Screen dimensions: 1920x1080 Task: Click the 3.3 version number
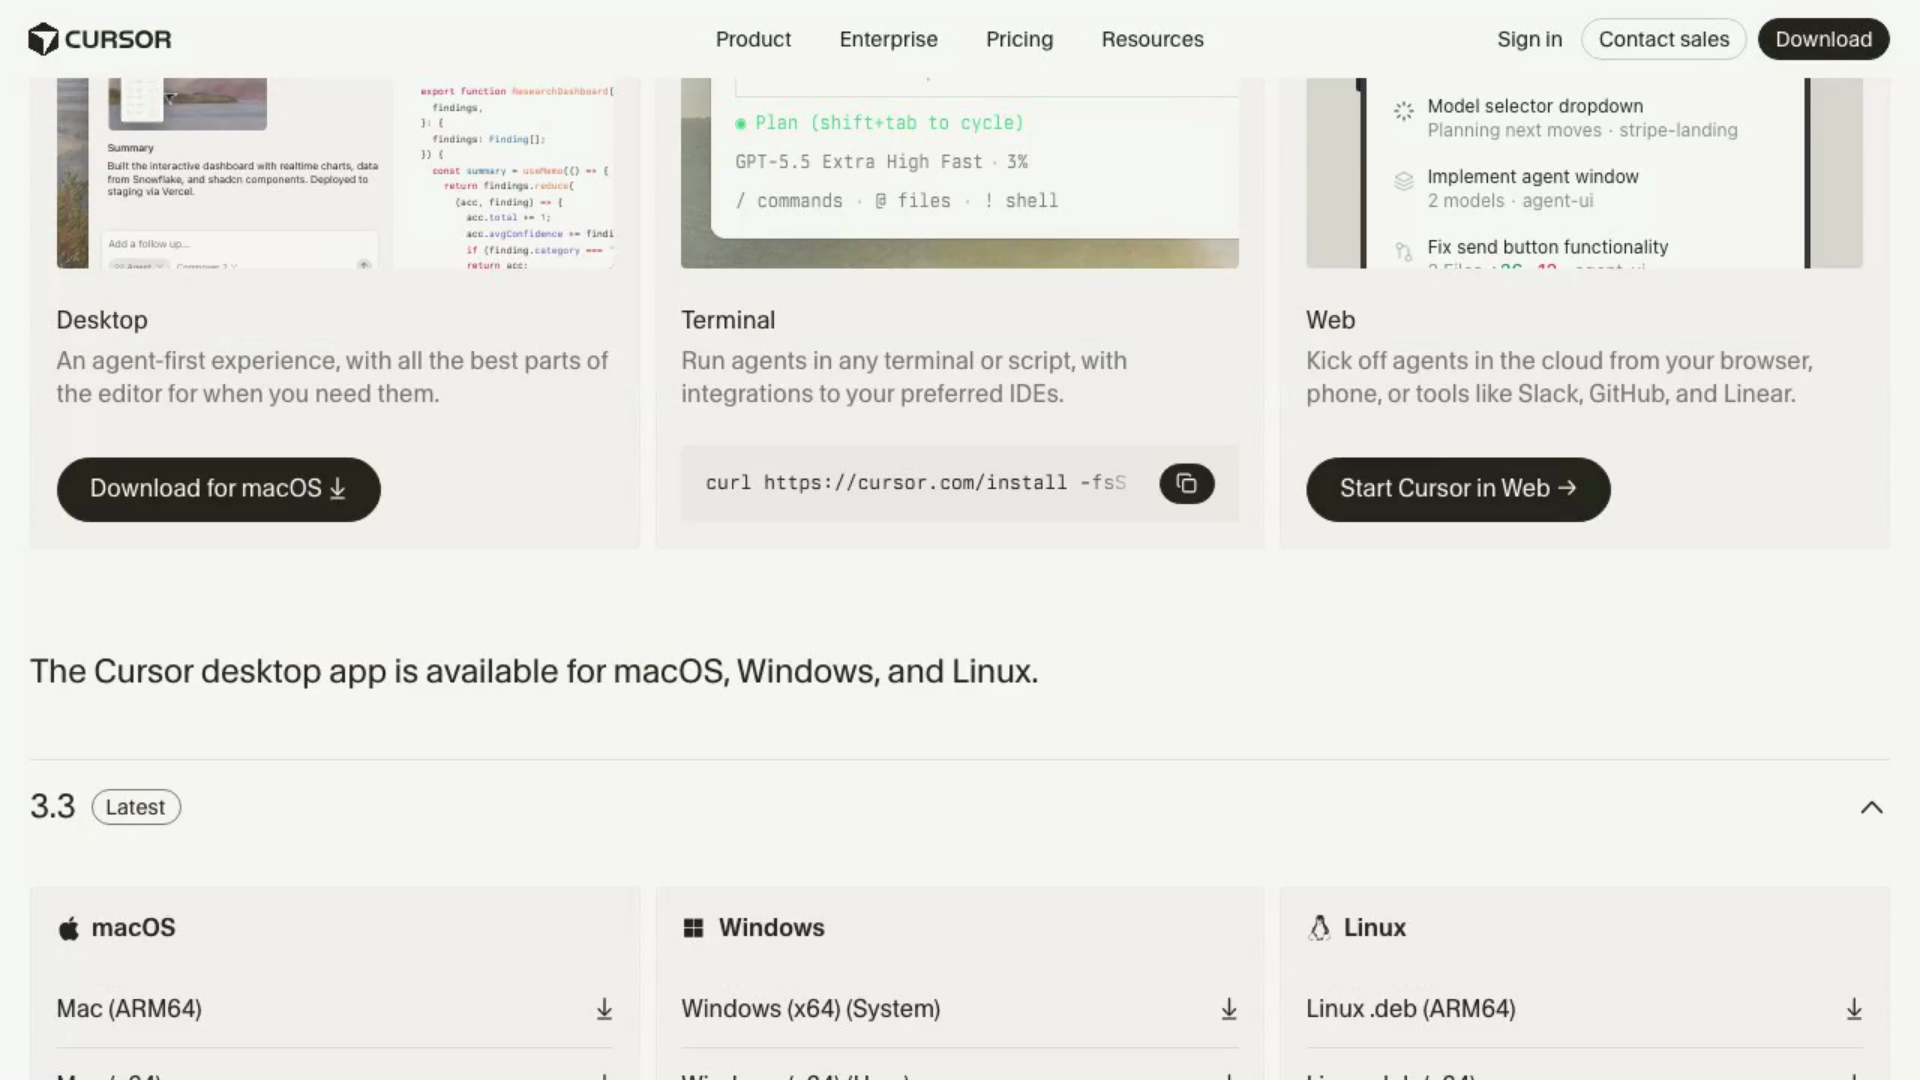[x=53, y=807]
